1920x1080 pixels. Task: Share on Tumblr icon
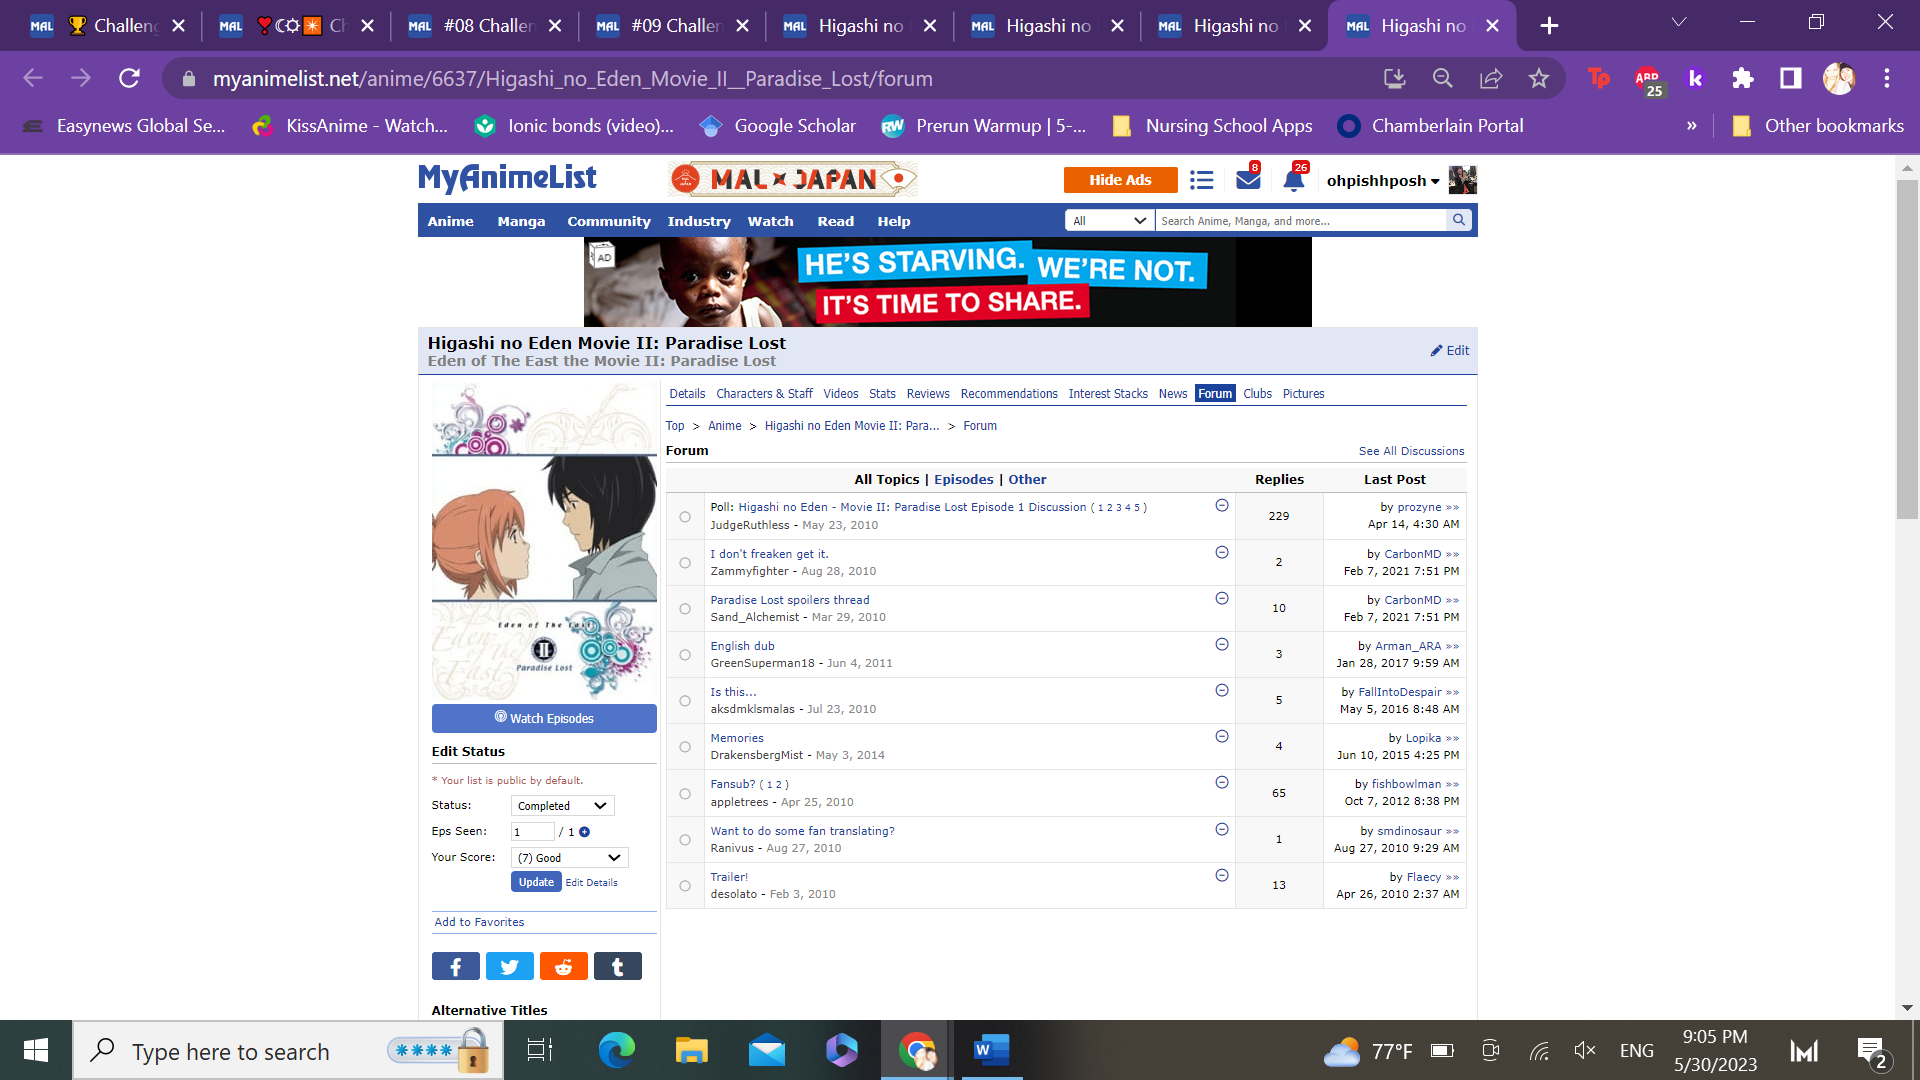[617, 967]
